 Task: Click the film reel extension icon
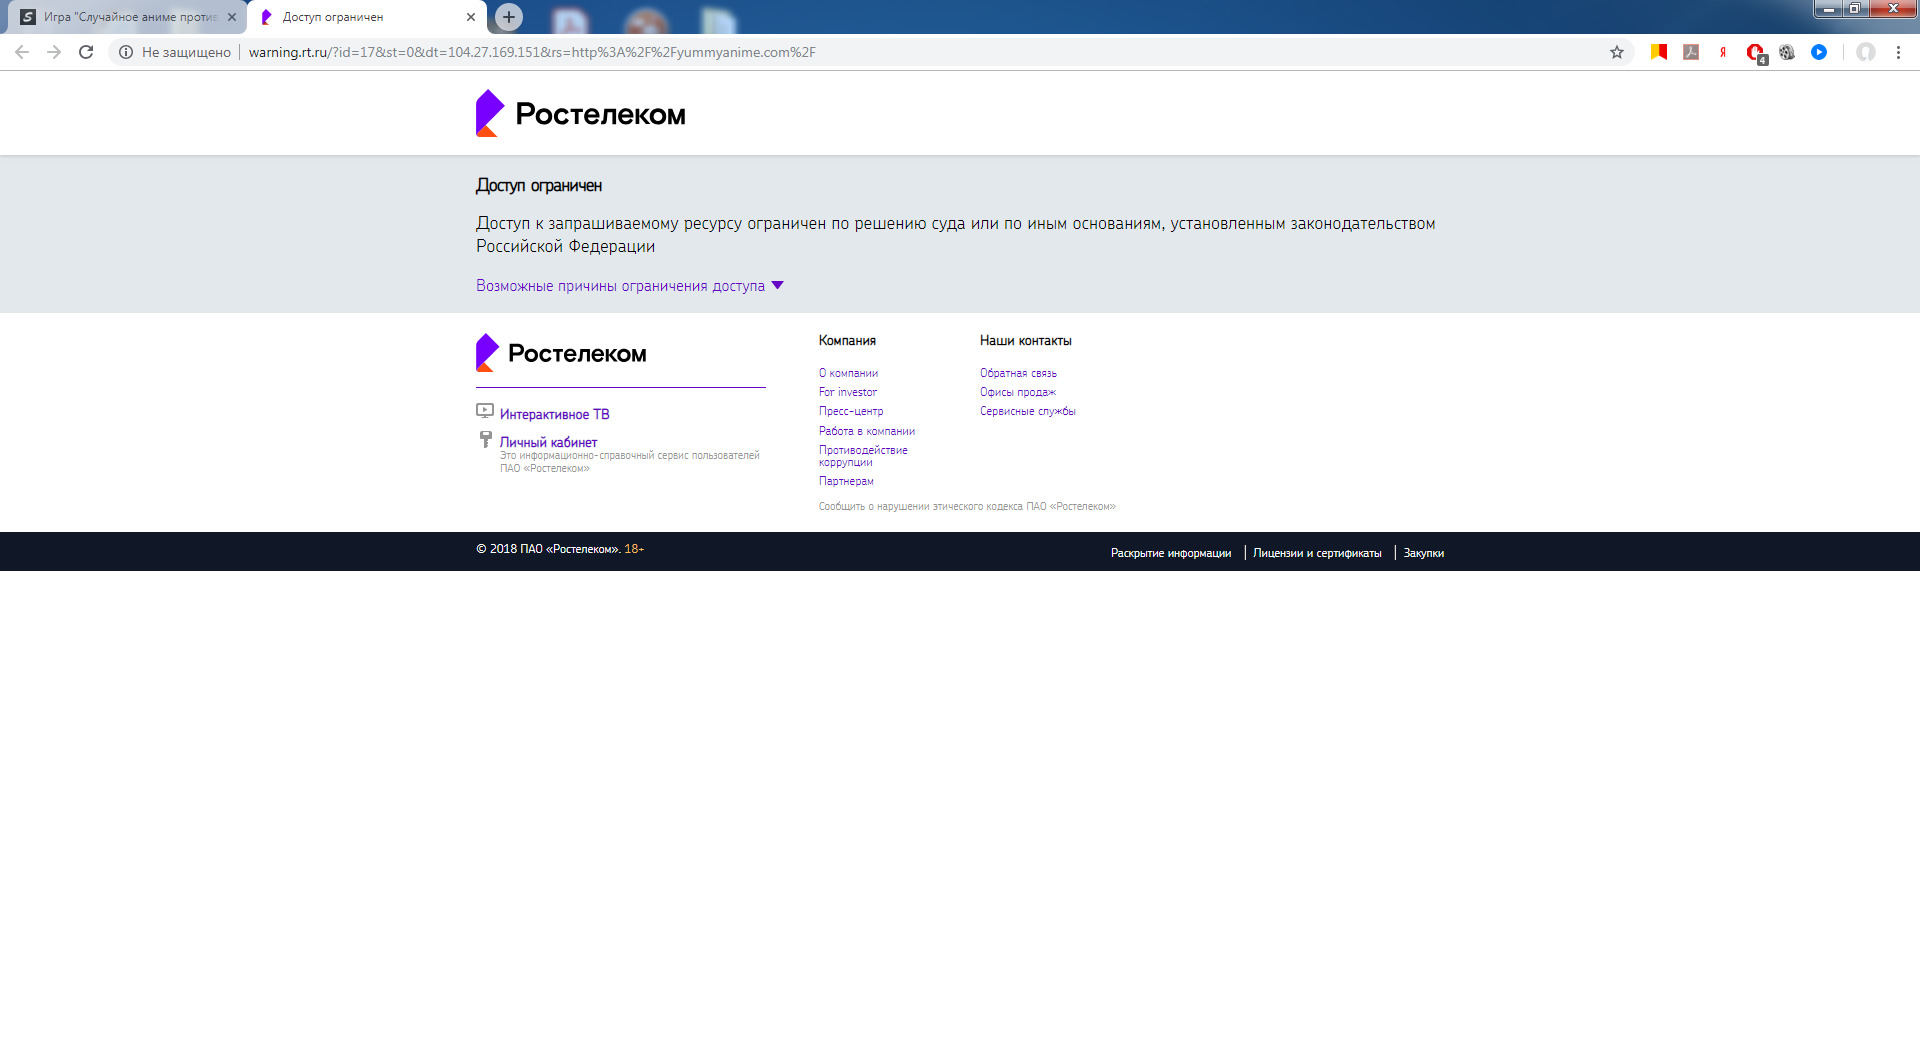[x=1787, y=52]
